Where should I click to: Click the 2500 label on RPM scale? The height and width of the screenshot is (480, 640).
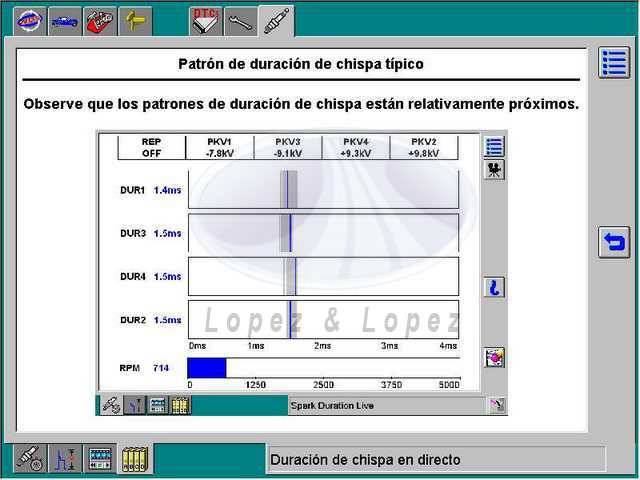323,385
